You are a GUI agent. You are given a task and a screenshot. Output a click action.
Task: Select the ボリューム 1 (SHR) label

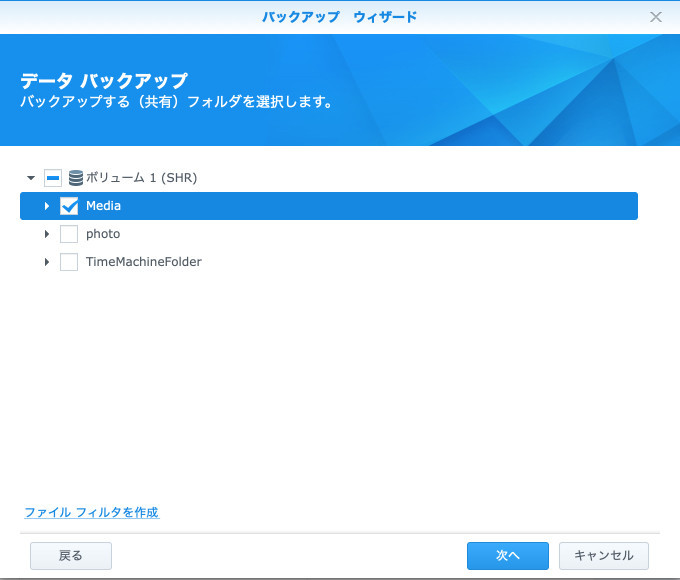coord(141,177)
